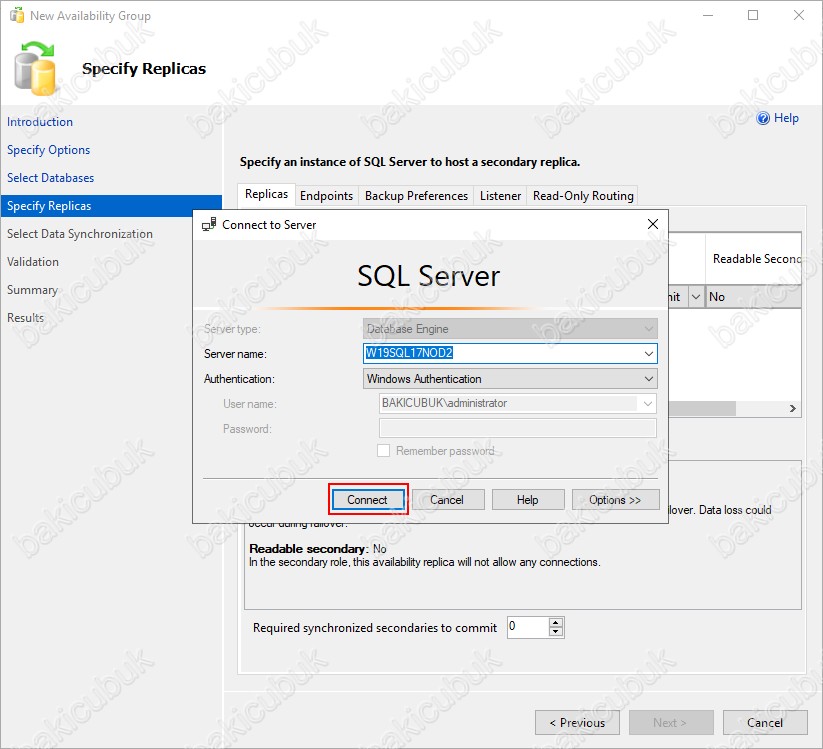
Task: Open the availability mode dropdown arrow in grid
Action: pos(695,297)
